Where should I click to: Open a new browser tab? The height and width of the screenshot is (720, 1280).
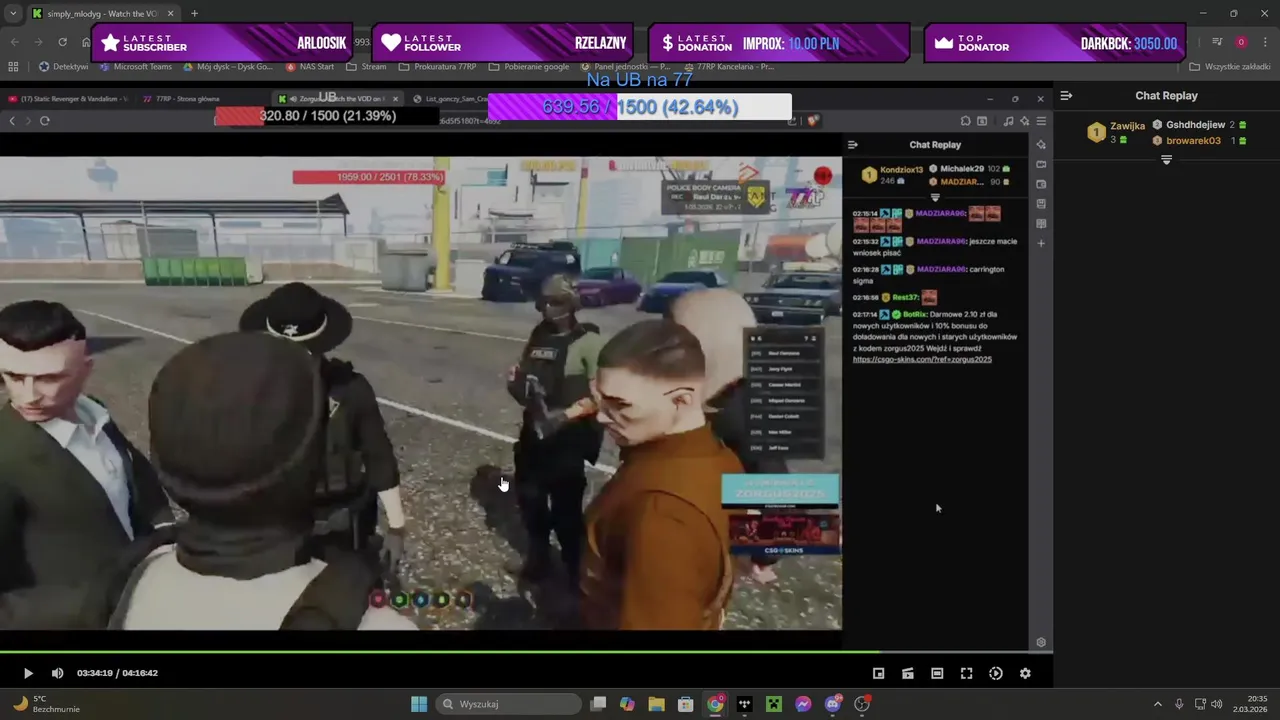pos(194,13)
